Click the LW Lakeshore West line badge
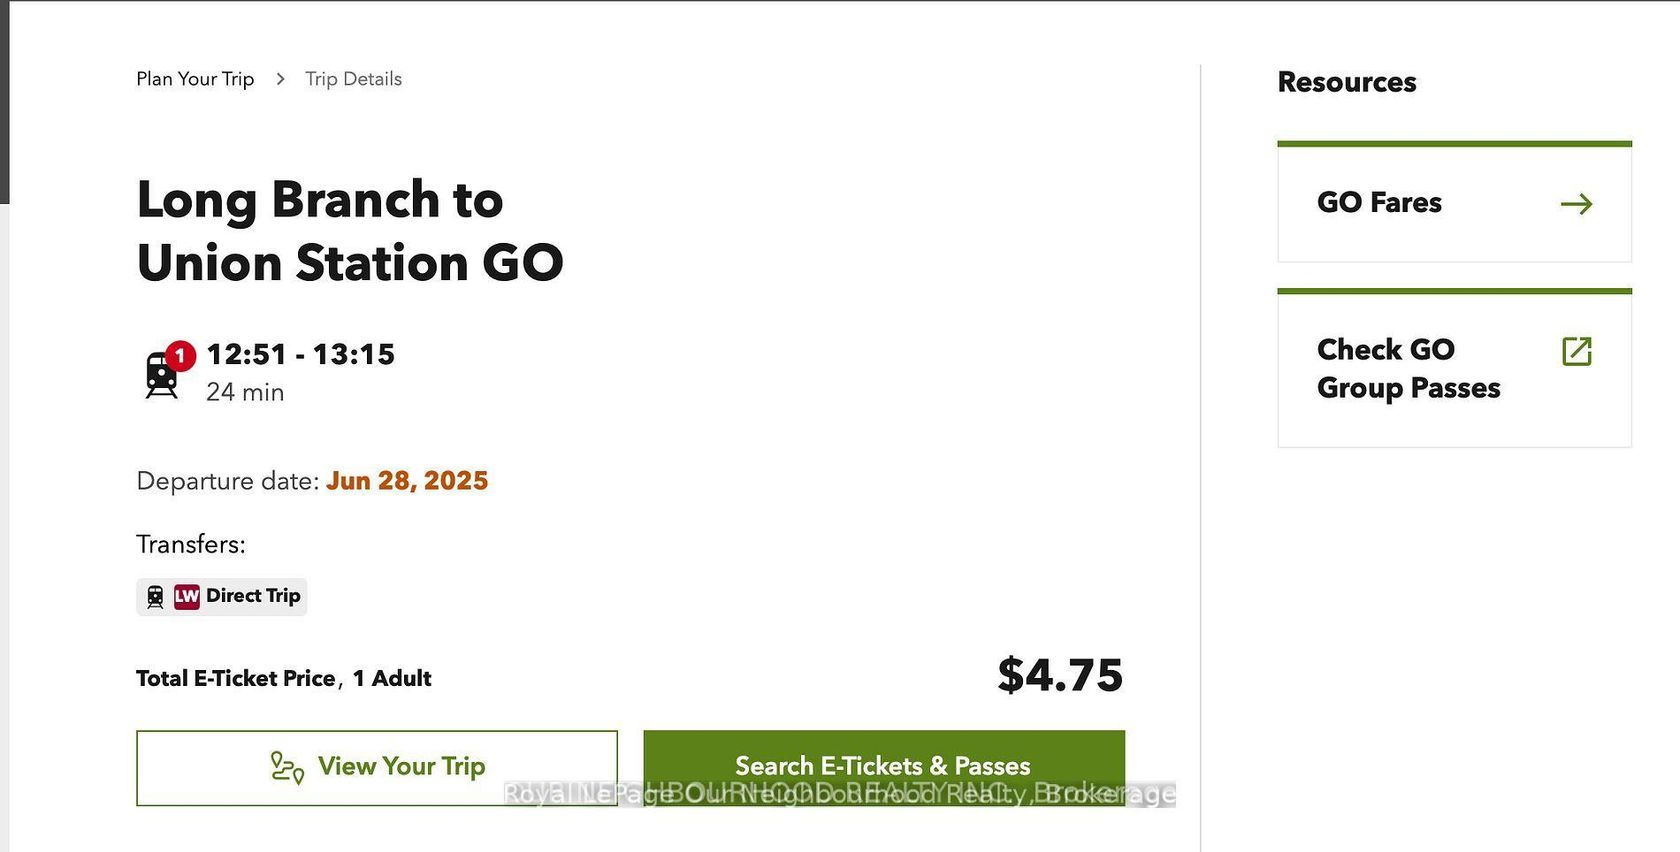 (x=187, y=597)
